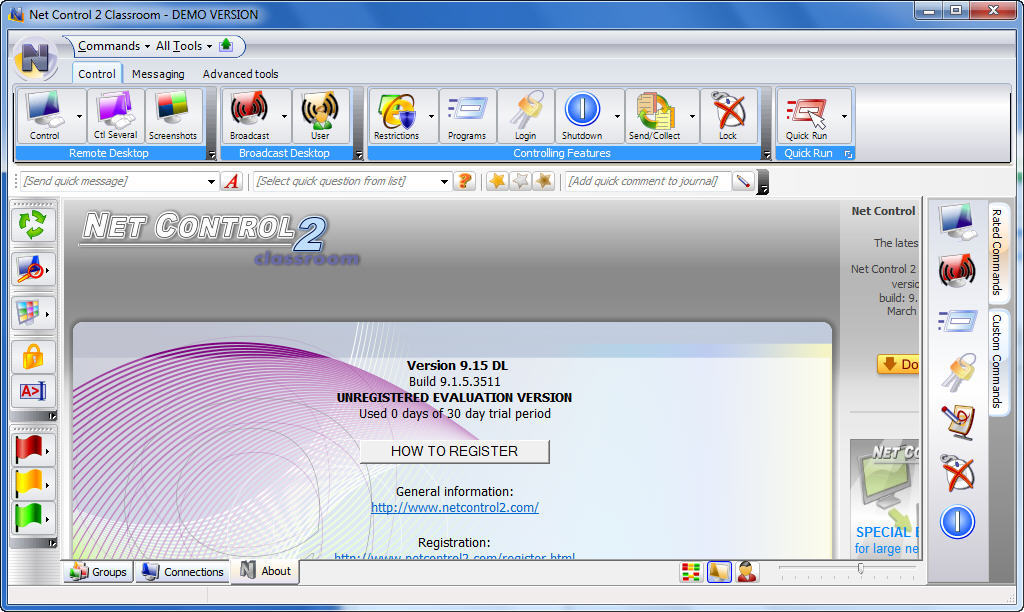Switch to the Messaging ribbon tab
The height and width of the screenshot is (612, 1024).
[158, 74]
